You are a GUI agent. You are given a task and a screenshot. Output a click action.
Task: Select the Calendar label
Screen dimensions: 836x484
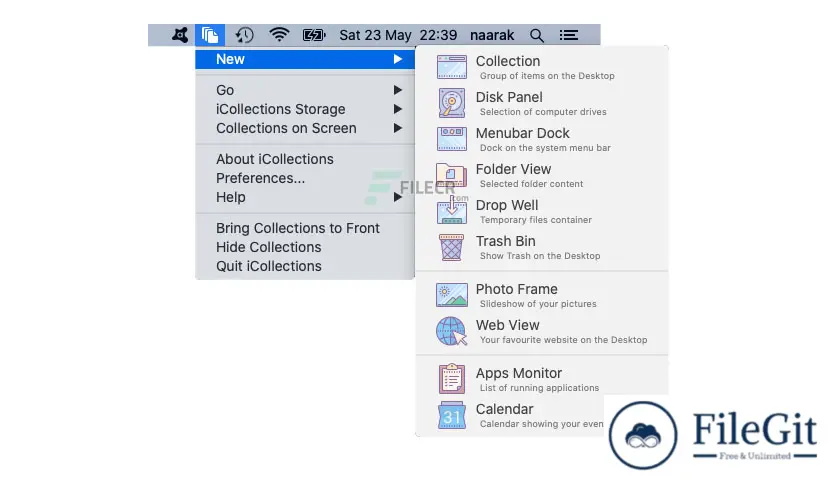504,409
